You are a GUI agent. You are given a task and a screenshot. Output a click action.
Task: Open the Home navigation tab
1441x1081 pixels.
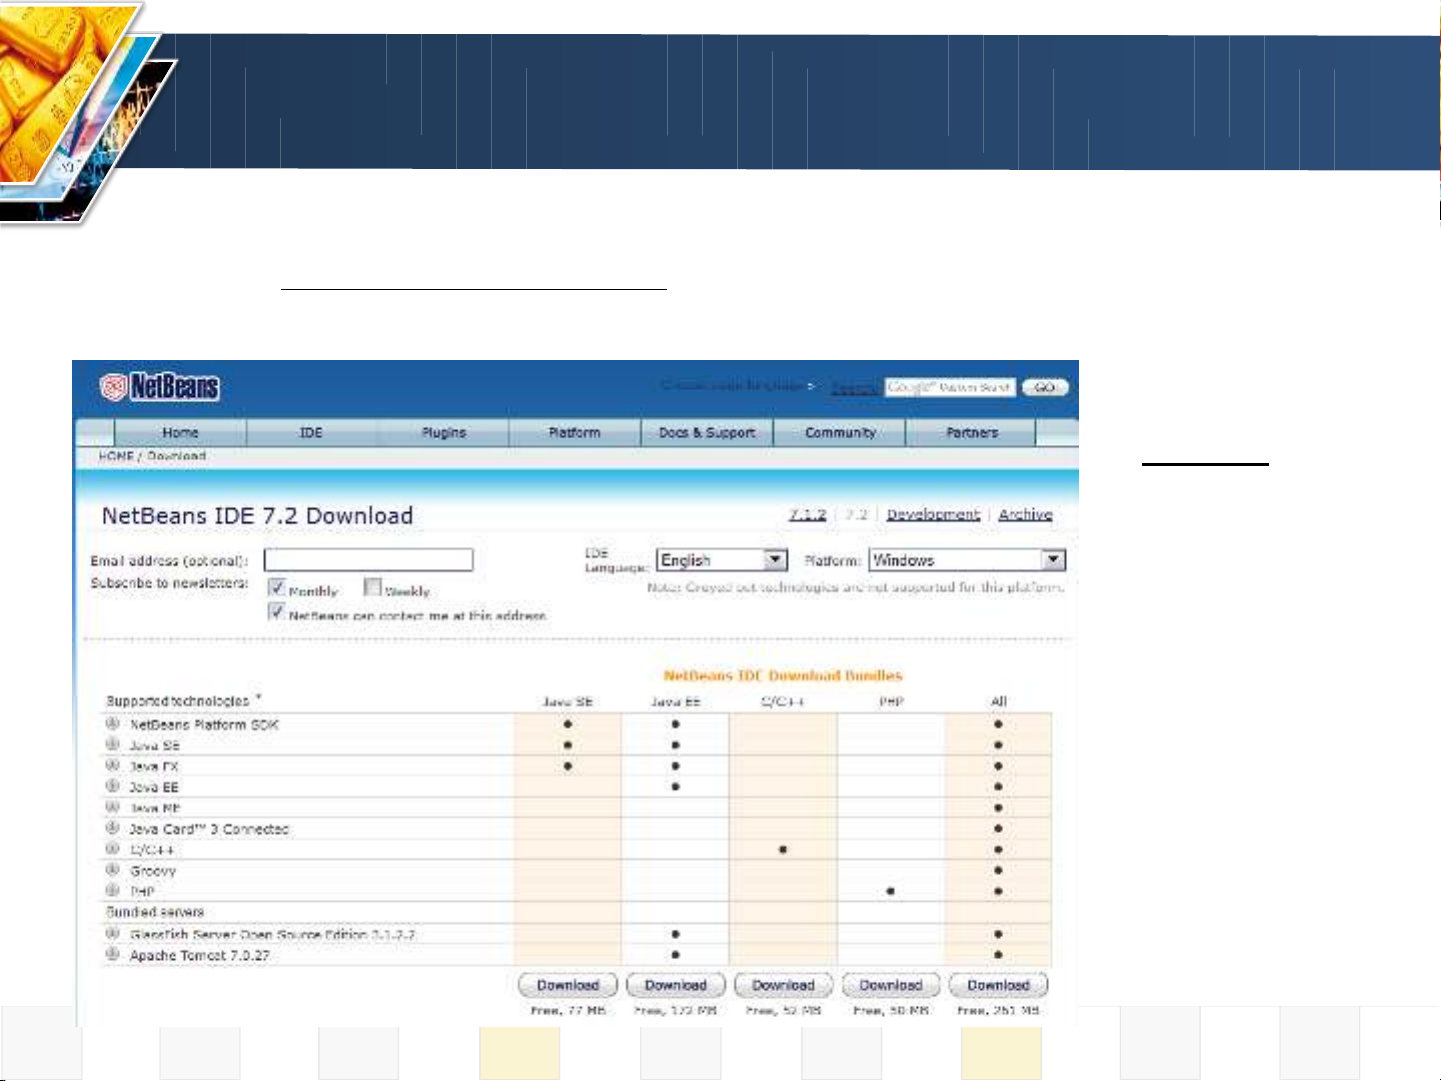pyautogui.click(x=180, y=433)
